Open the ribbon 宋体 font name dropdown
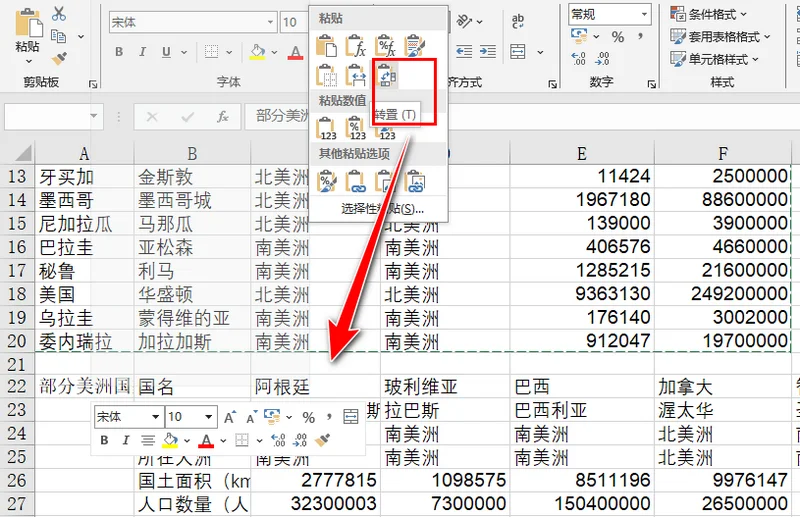Image resolution: width=800 pixels, height=517 pixels. point(270,22)
